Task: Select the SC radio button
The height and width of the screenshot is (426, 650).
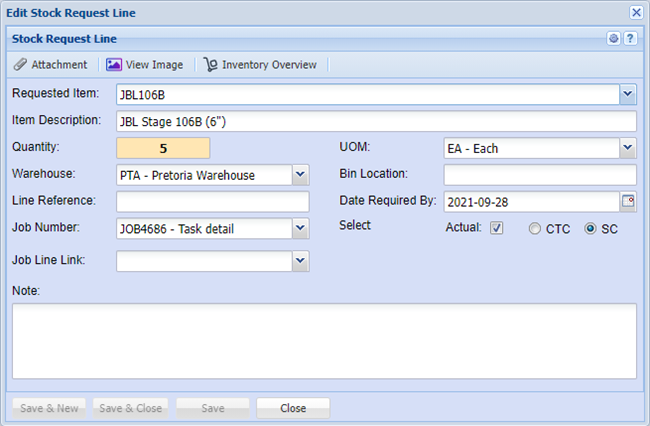Action: [590, 228]
